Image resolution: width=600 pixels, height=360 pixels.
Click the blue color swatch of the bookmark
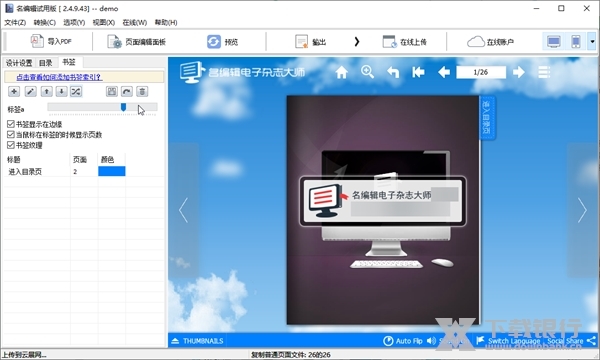click(112, 171)
